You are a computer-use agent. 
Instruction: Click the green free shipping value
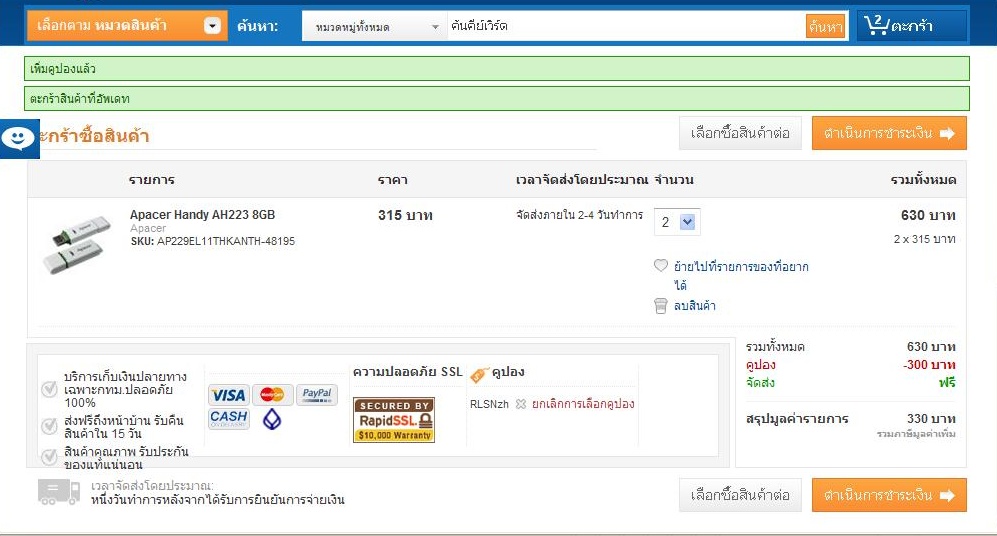pos(947,383)
